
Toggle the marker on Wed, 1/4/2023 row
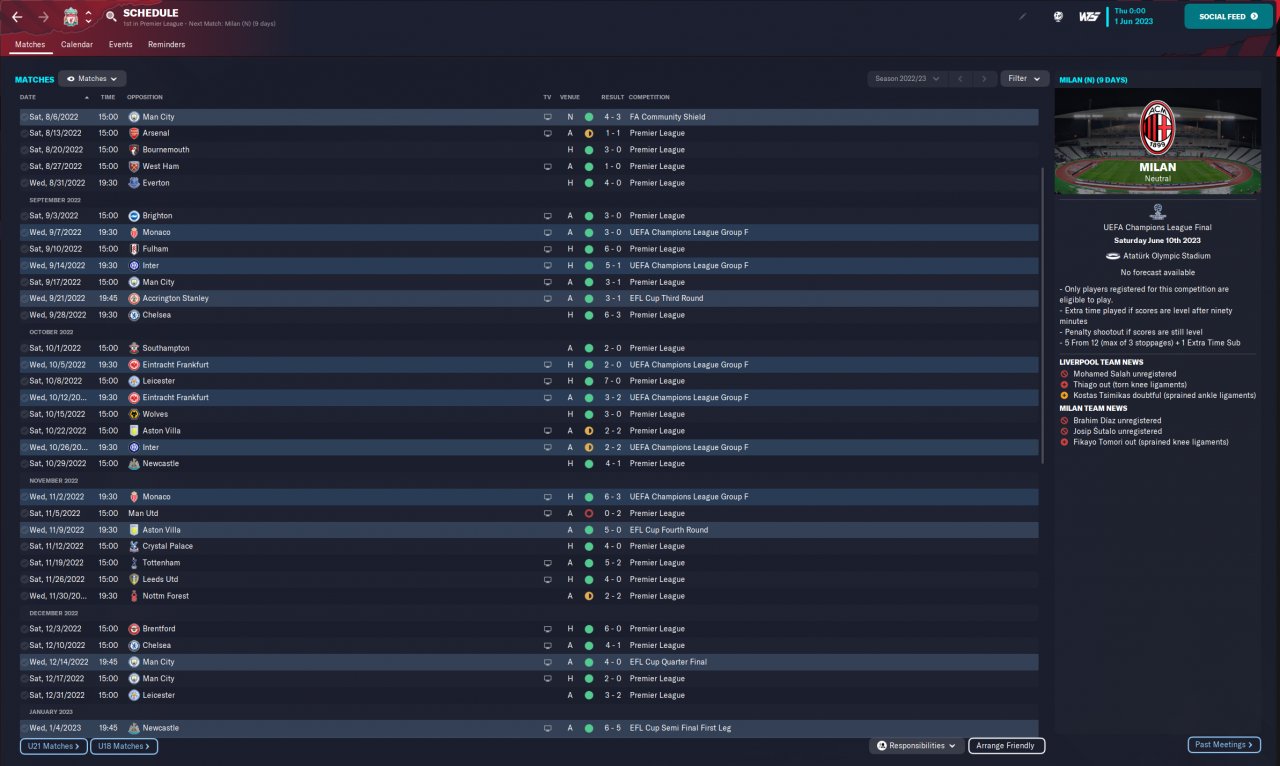(25, 728)
